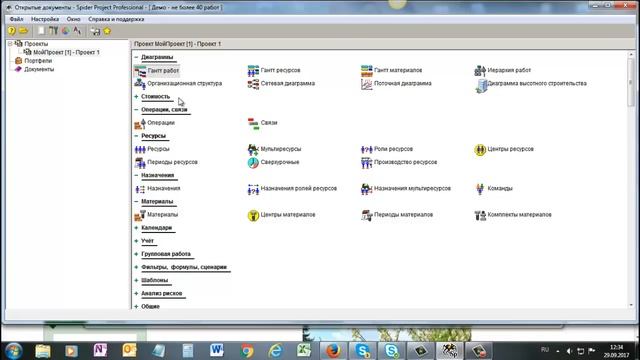Image resolution: width=640 pixels, height=360 pixels.
Task: Open Excel from the taskbar
Action: coord(304,351)
